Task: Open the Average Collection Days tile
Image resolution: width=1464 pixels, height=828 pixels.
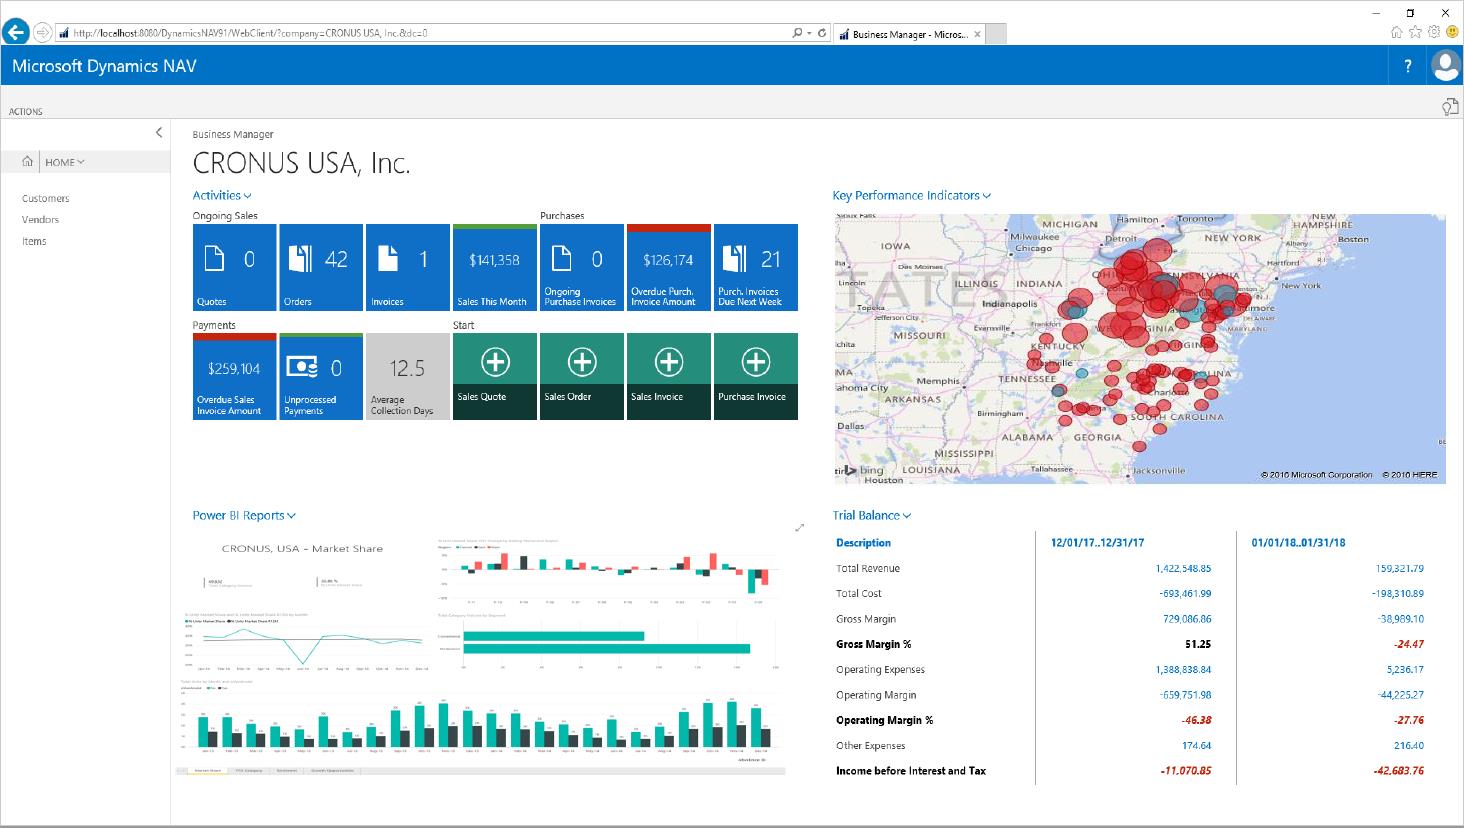Action: (408, 376)
